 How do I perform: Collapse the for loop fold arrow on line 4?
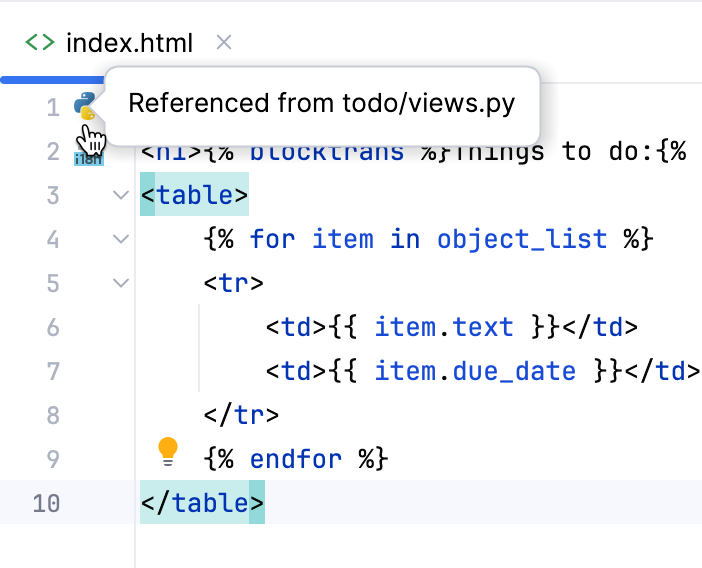[121, 239]
